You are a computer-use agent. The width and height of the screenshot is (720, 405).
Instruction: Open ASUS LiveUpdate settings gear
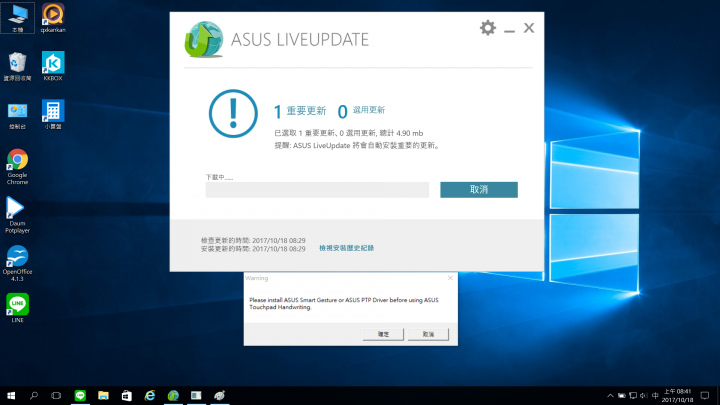tap(488, 28)
